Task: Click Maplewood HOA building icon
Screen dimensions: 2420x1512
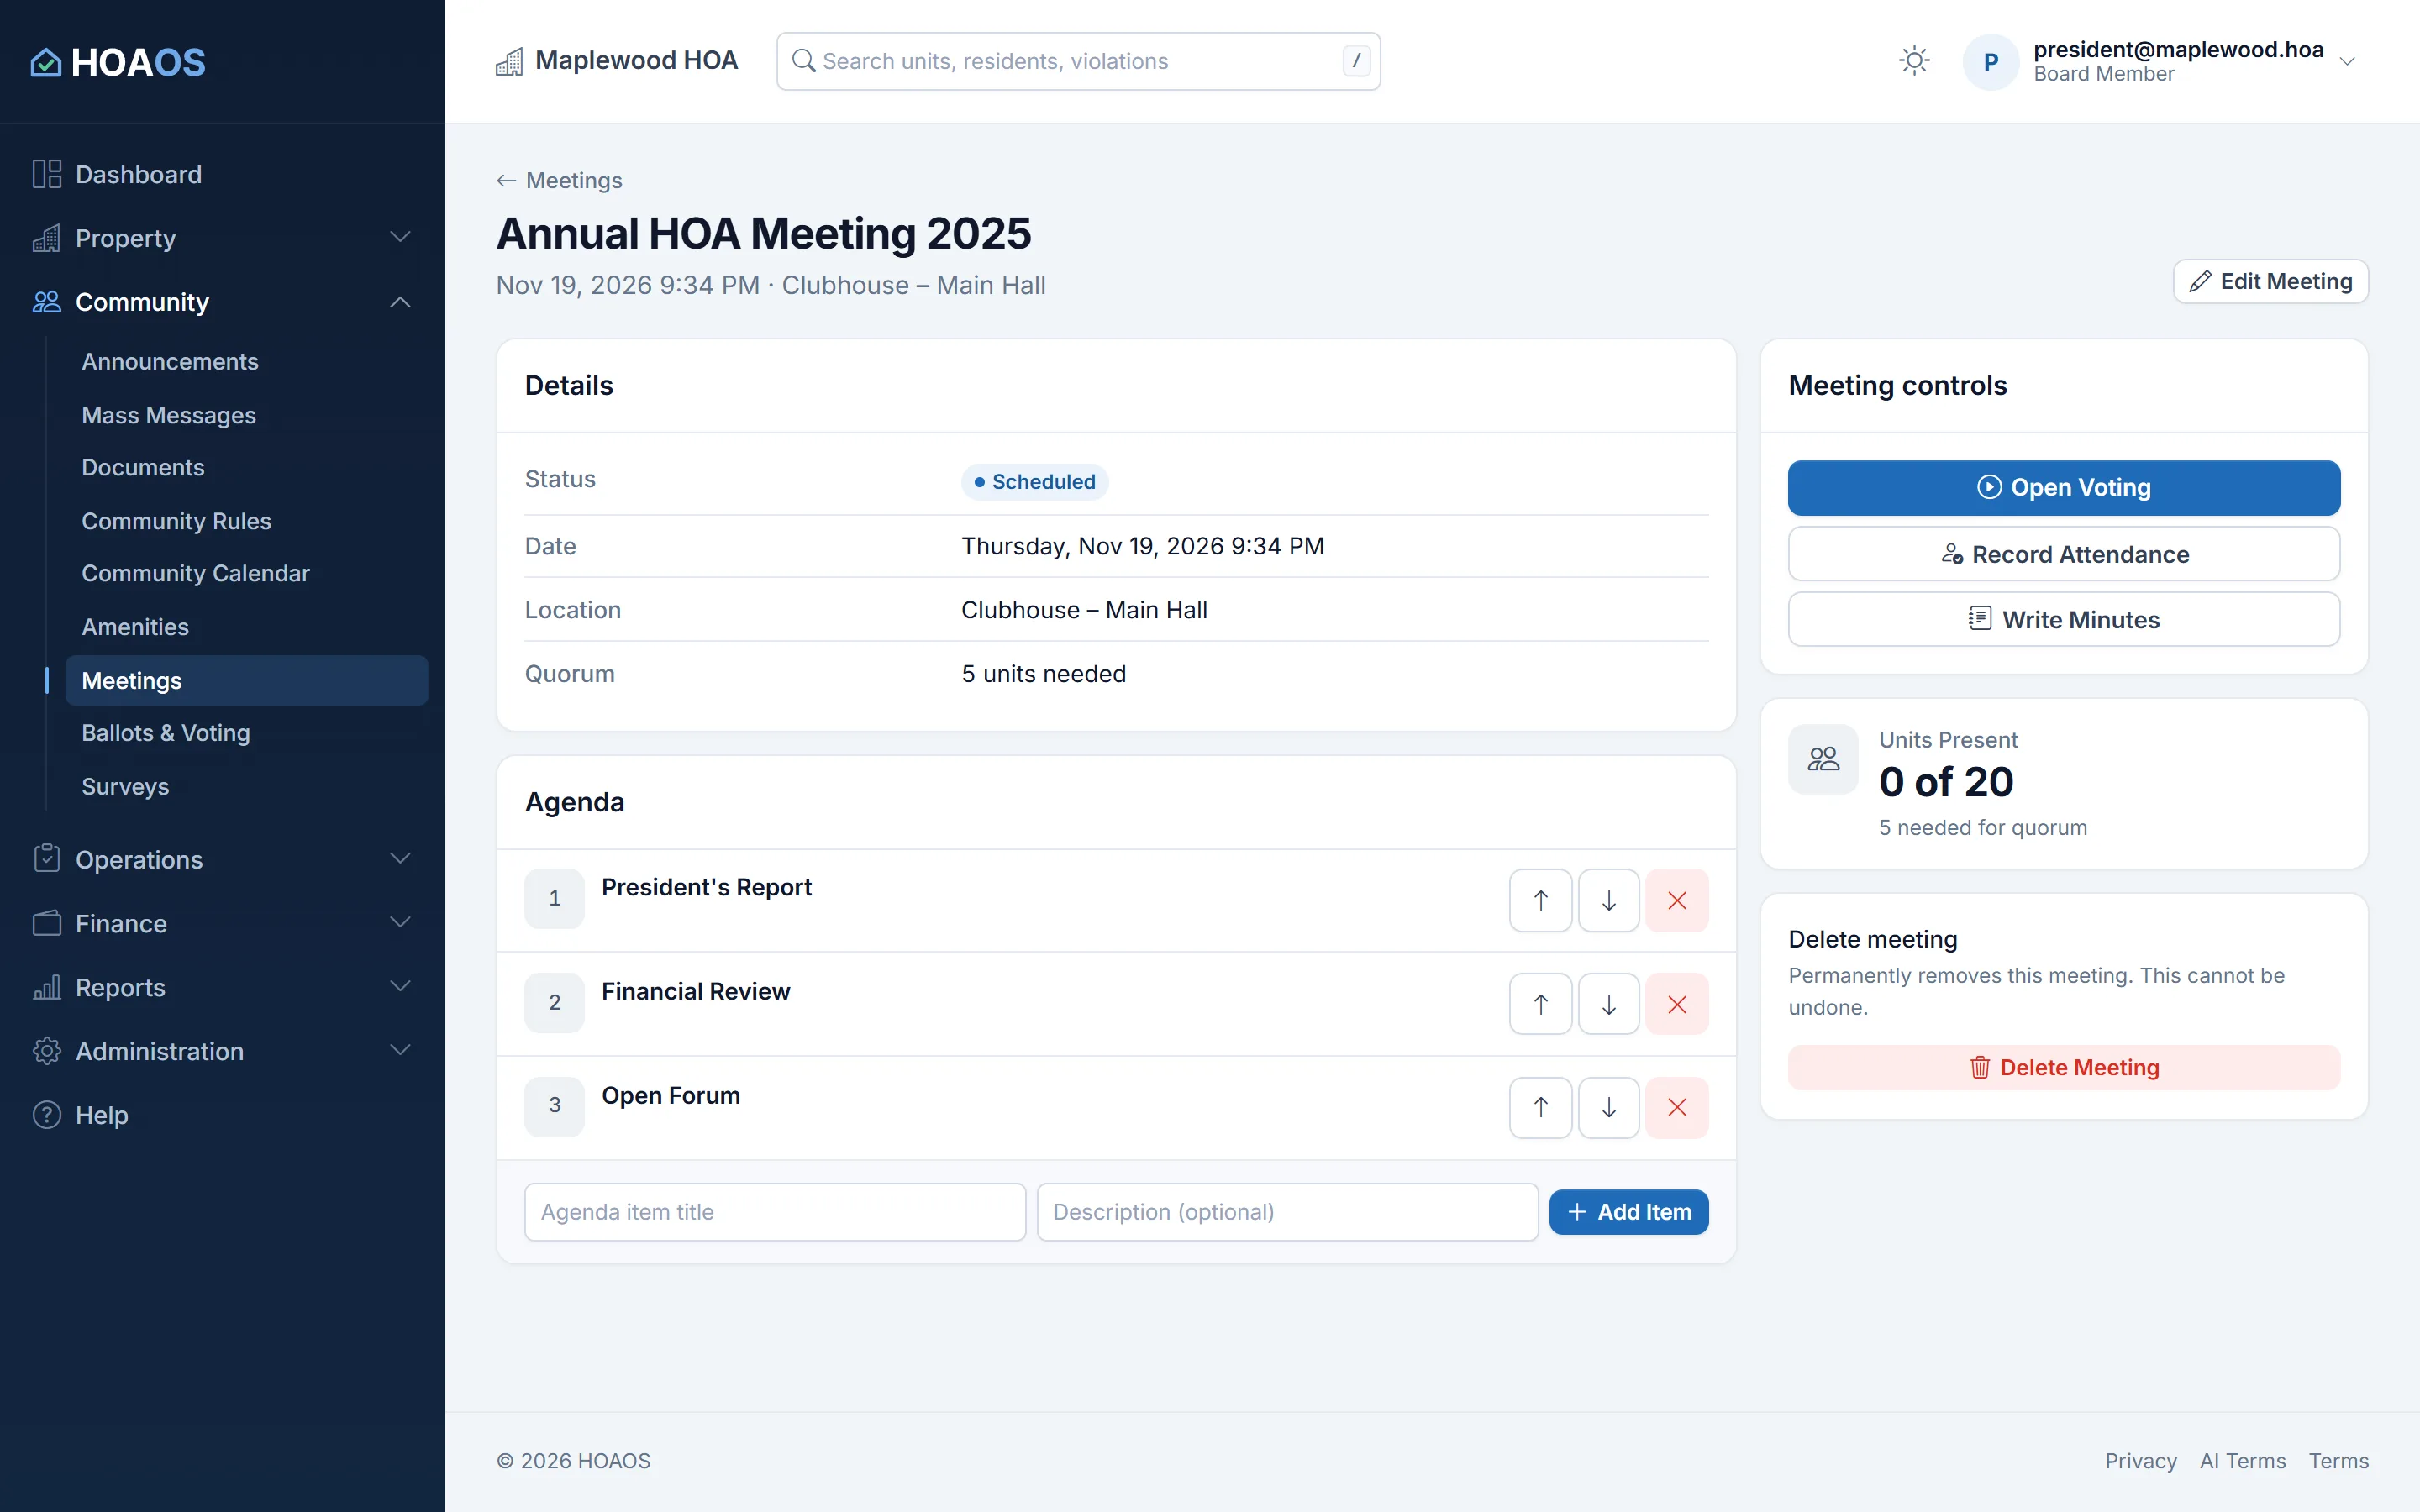Action: (509, 62)
